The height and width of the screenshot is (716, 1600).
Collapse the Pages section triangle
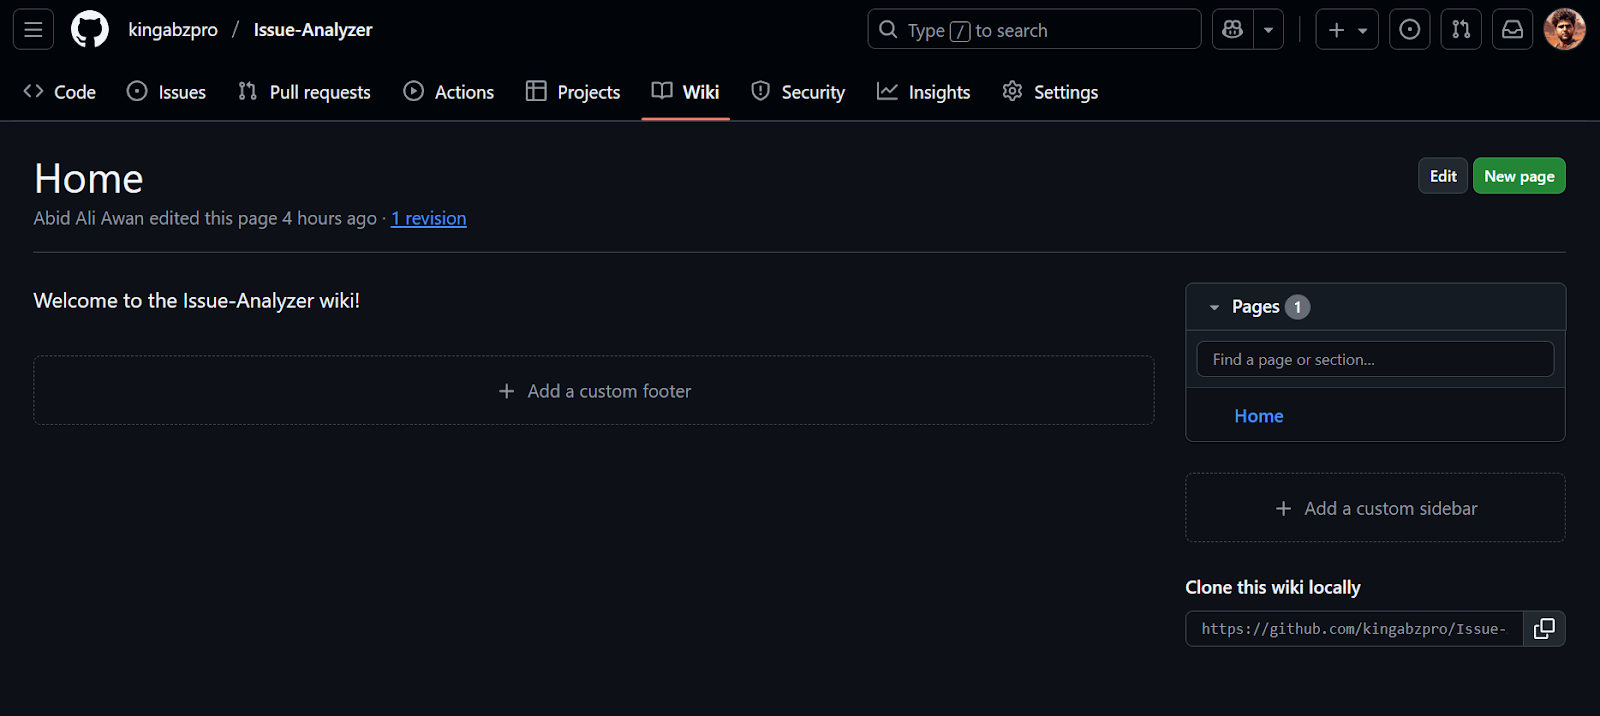[1214, 307]
